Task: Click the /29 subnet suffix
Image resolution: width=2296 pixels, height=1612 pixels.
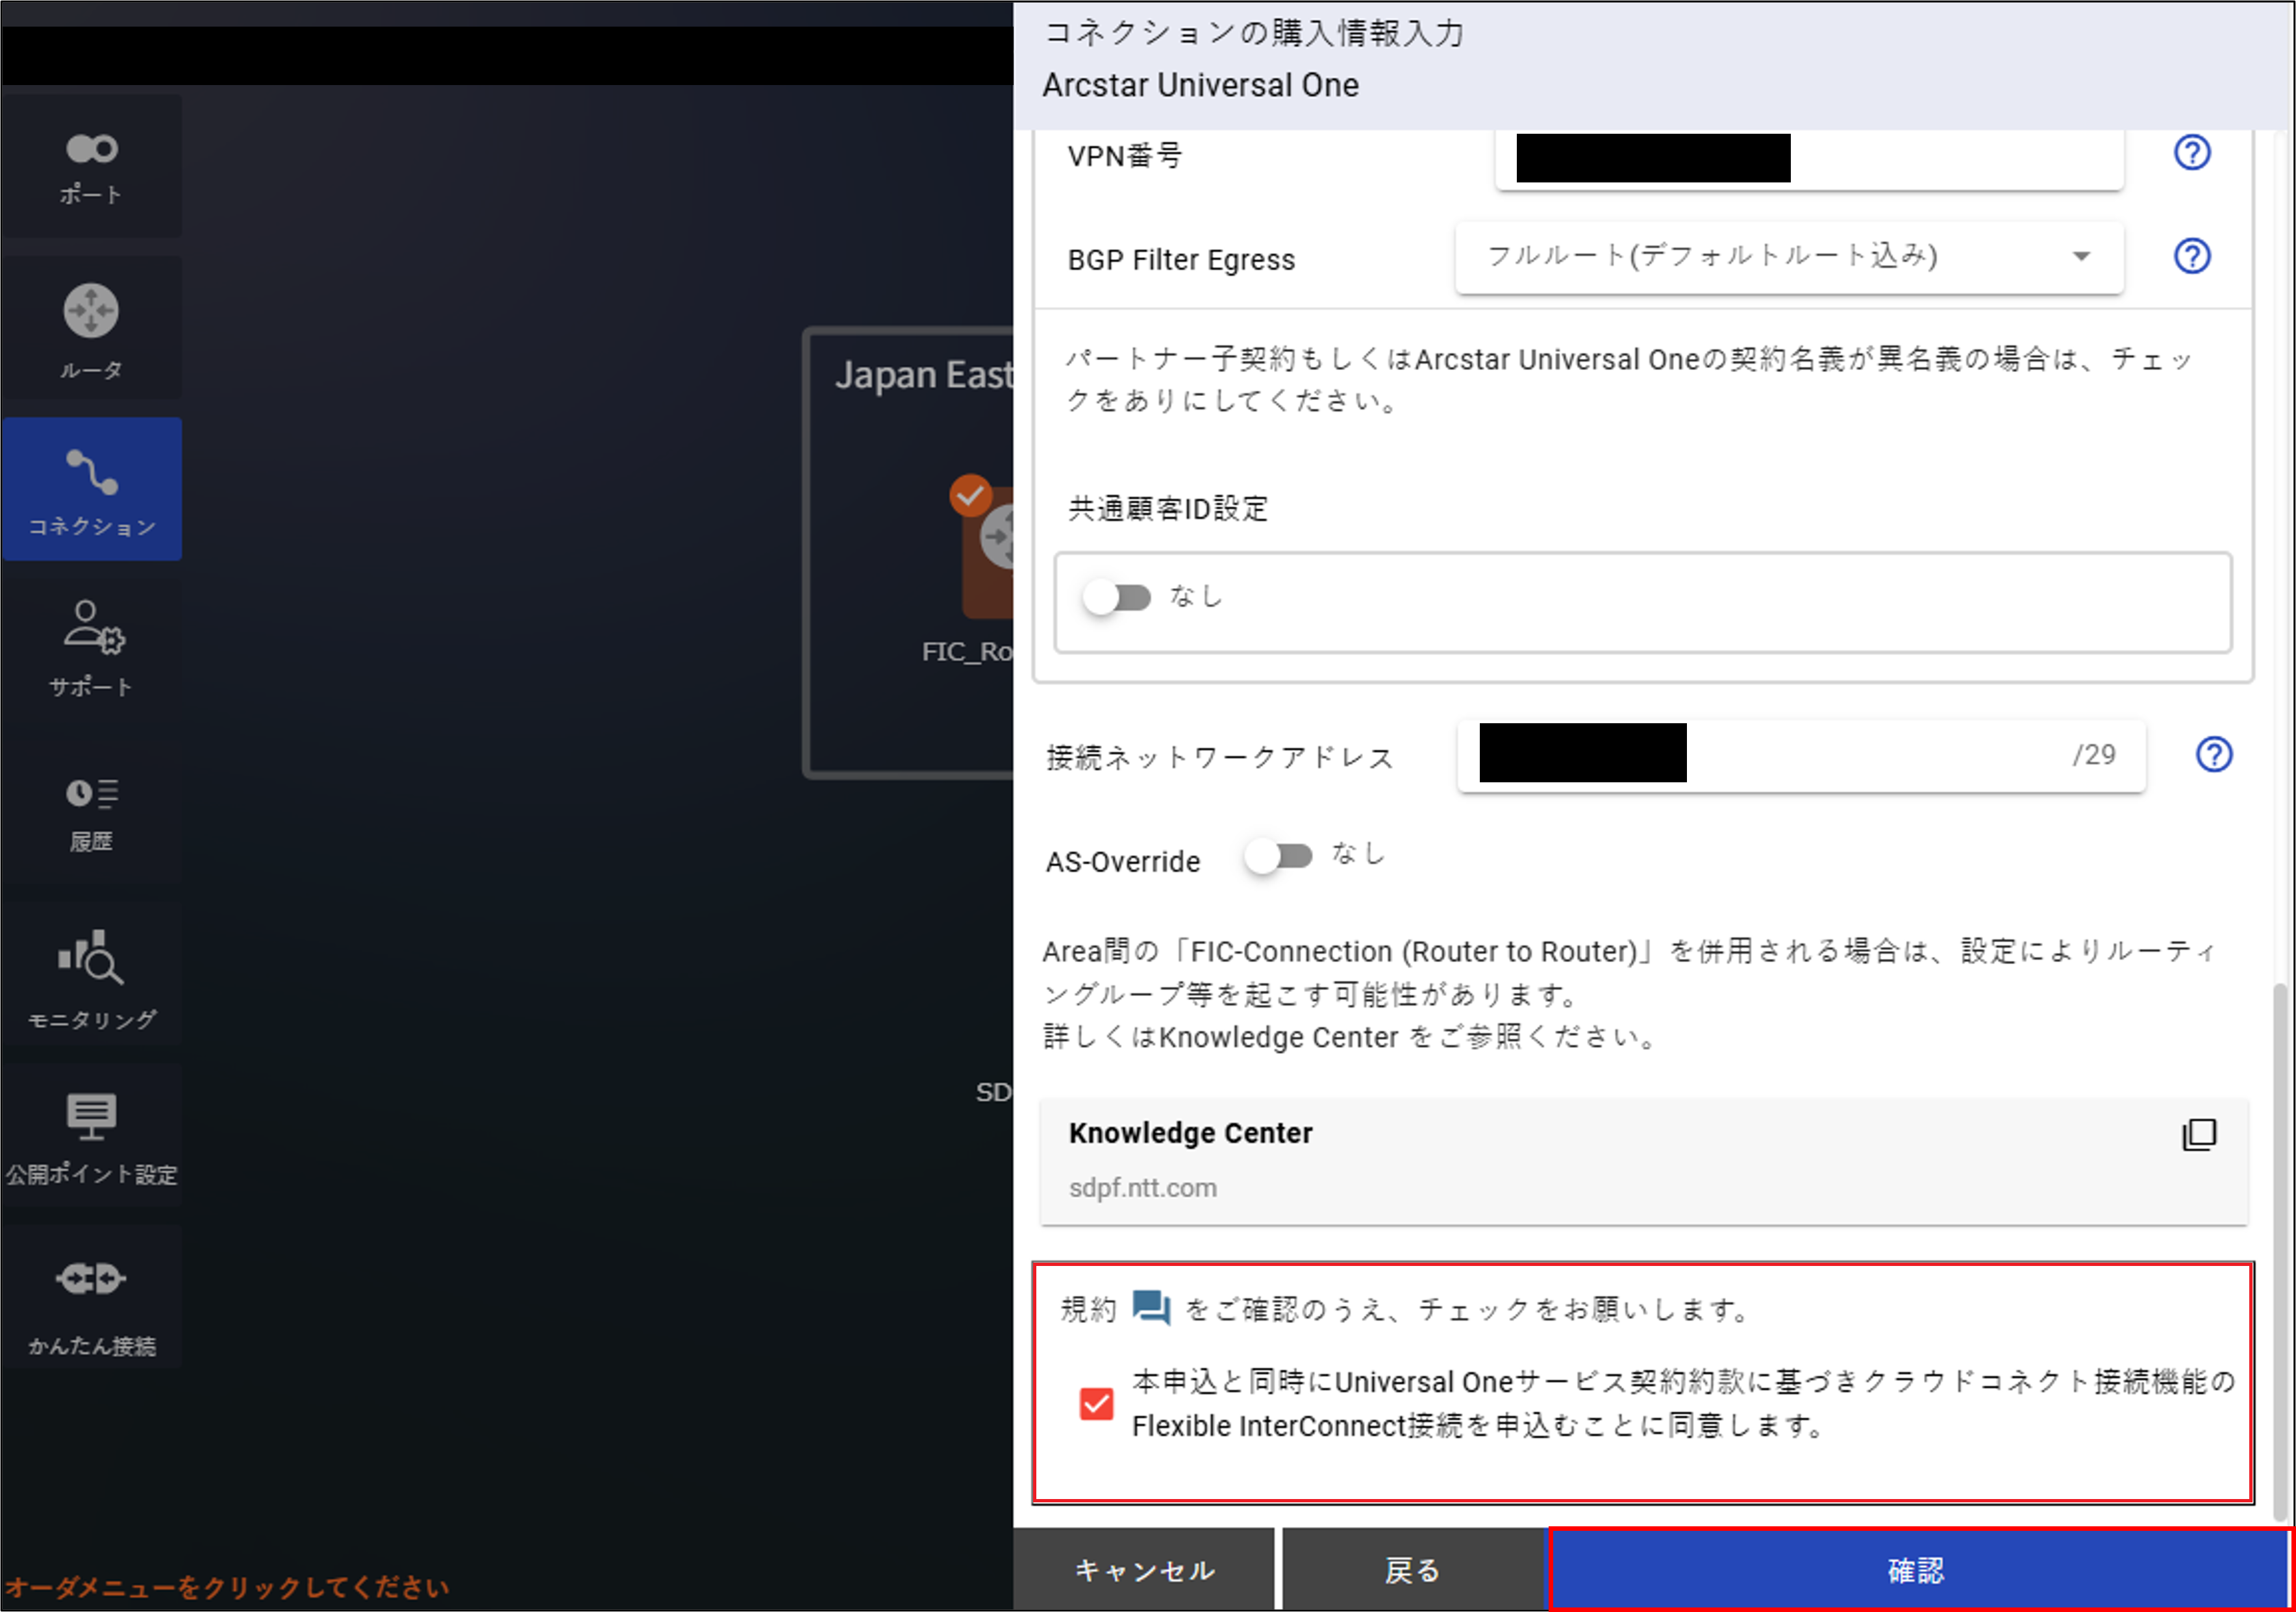Action: (x=2094, y=755)
